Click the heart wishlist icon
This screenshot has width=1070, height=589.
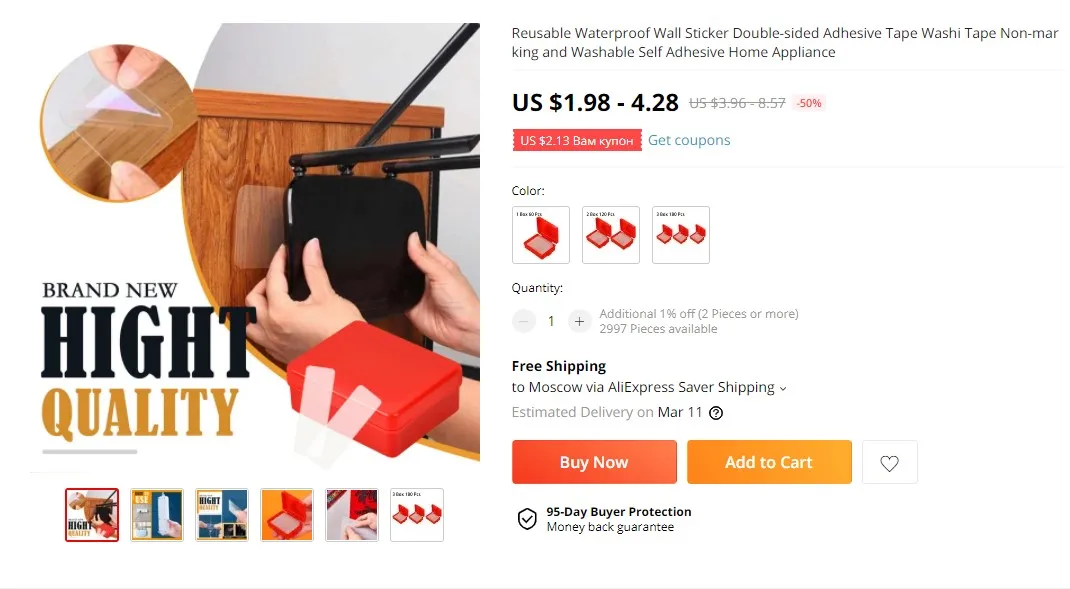889,463
